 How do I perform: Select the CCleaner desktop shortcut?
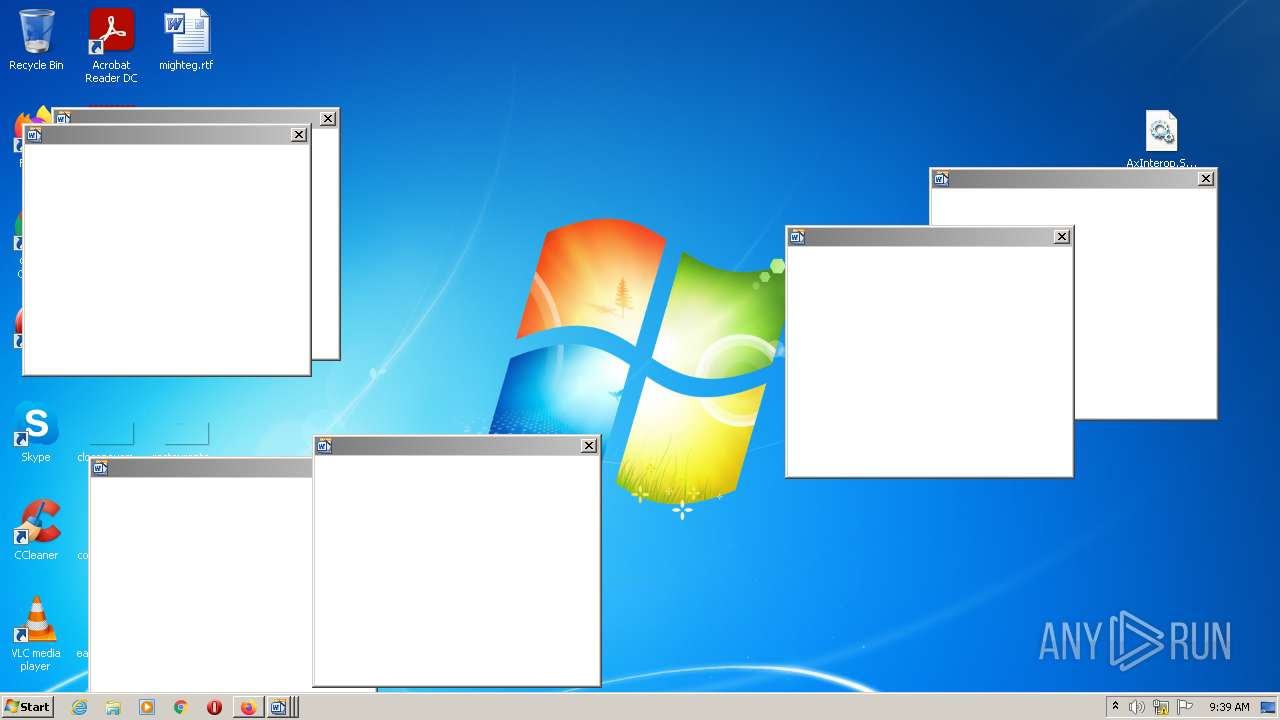pos(36,530)
